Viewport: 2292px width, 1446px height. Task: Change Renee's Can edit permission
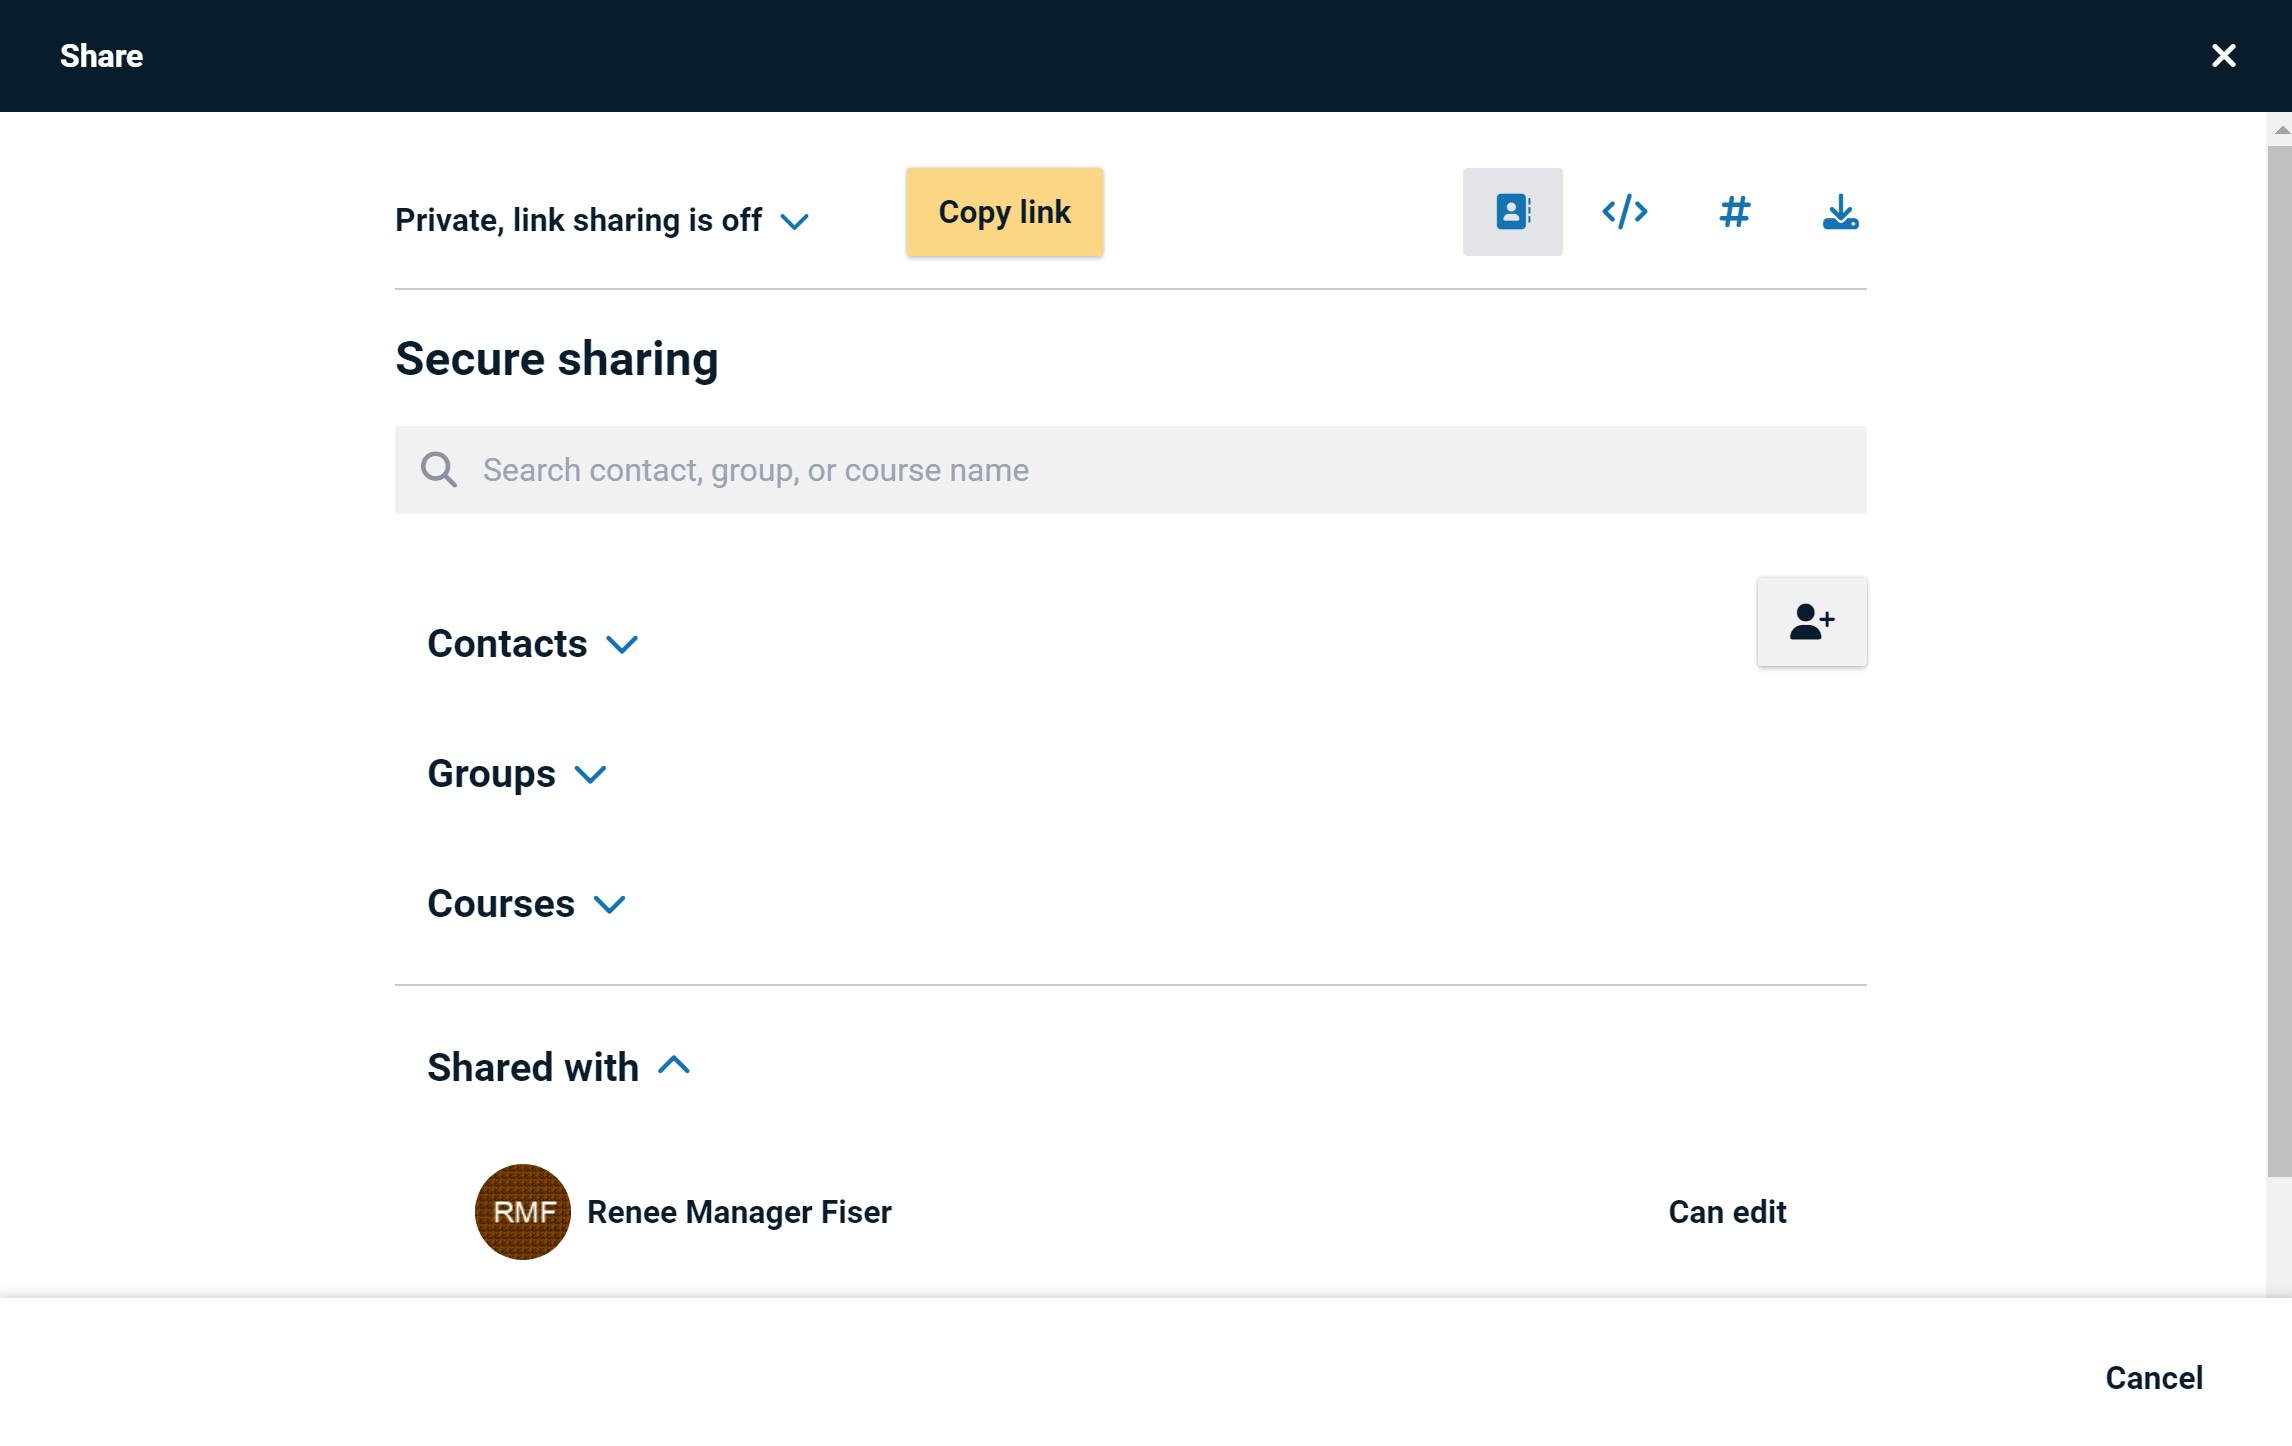pos(1726,1212)
